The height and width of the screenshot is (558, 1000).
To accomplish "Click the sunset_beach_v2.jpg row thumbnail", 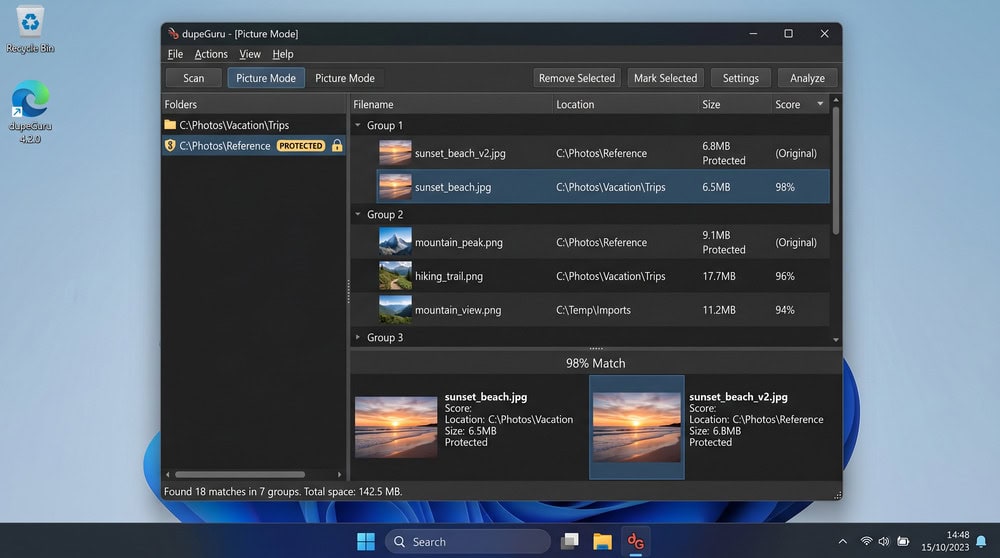I will click(395, 153).
